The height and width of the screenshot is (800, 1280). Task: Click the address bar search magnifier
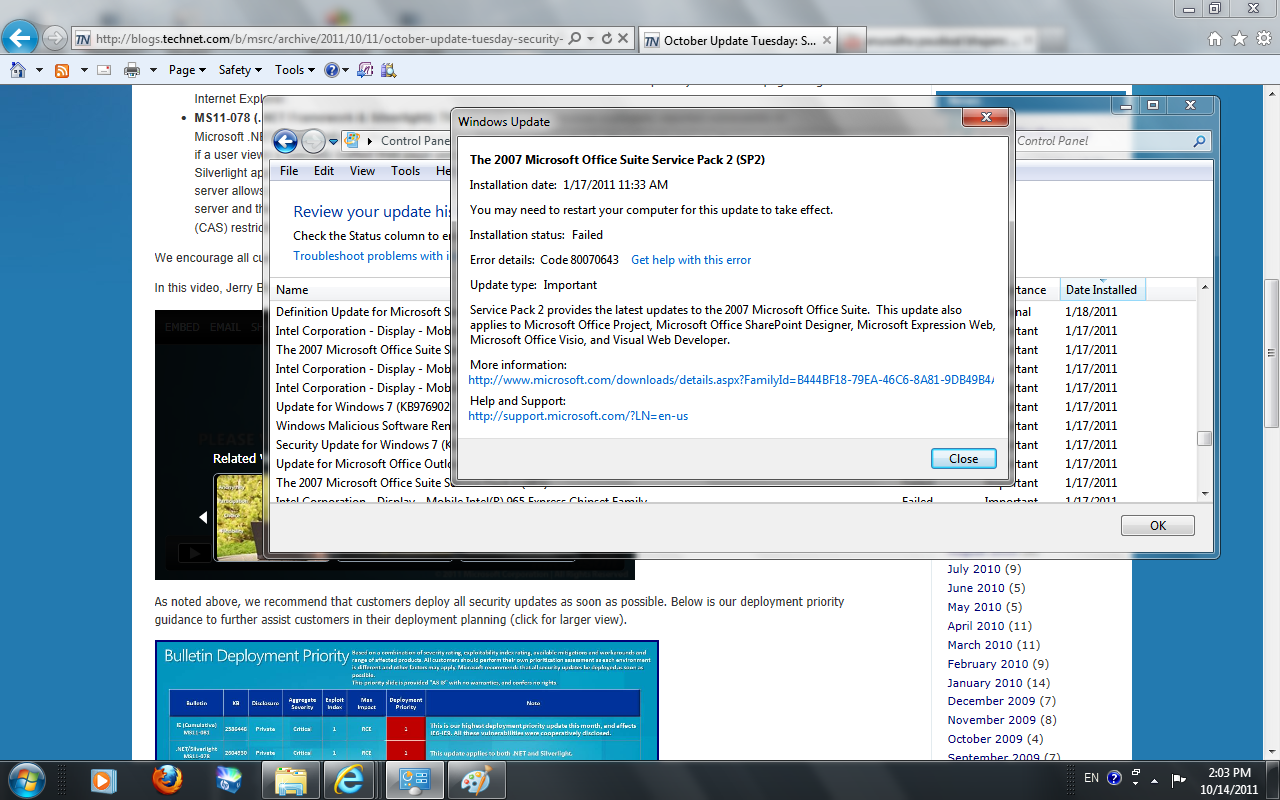point(575,39)
